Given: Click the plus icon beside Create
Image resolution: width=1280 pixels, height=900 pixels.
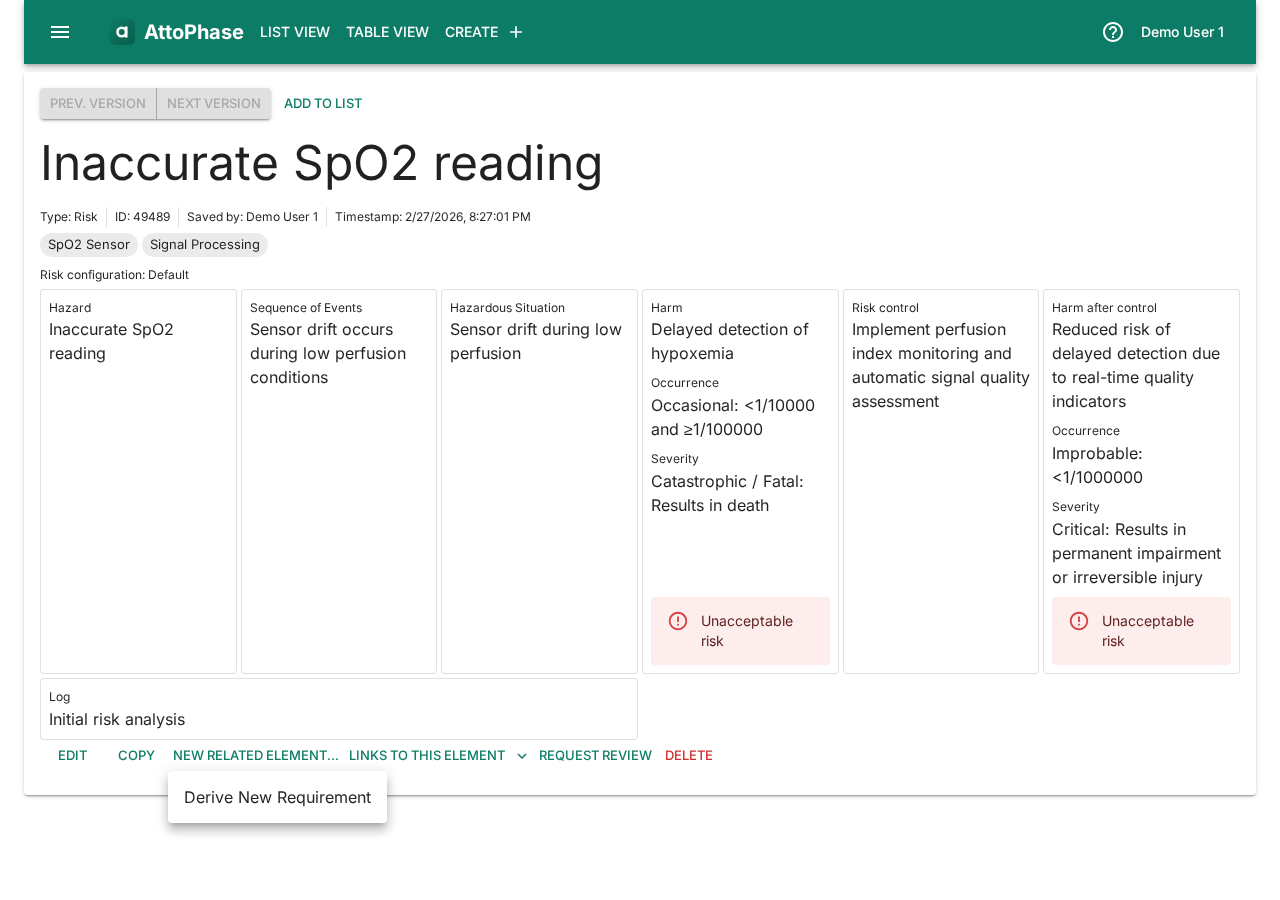Looking at the screenshot, I should pyautogui.click(x=516, y=32).
